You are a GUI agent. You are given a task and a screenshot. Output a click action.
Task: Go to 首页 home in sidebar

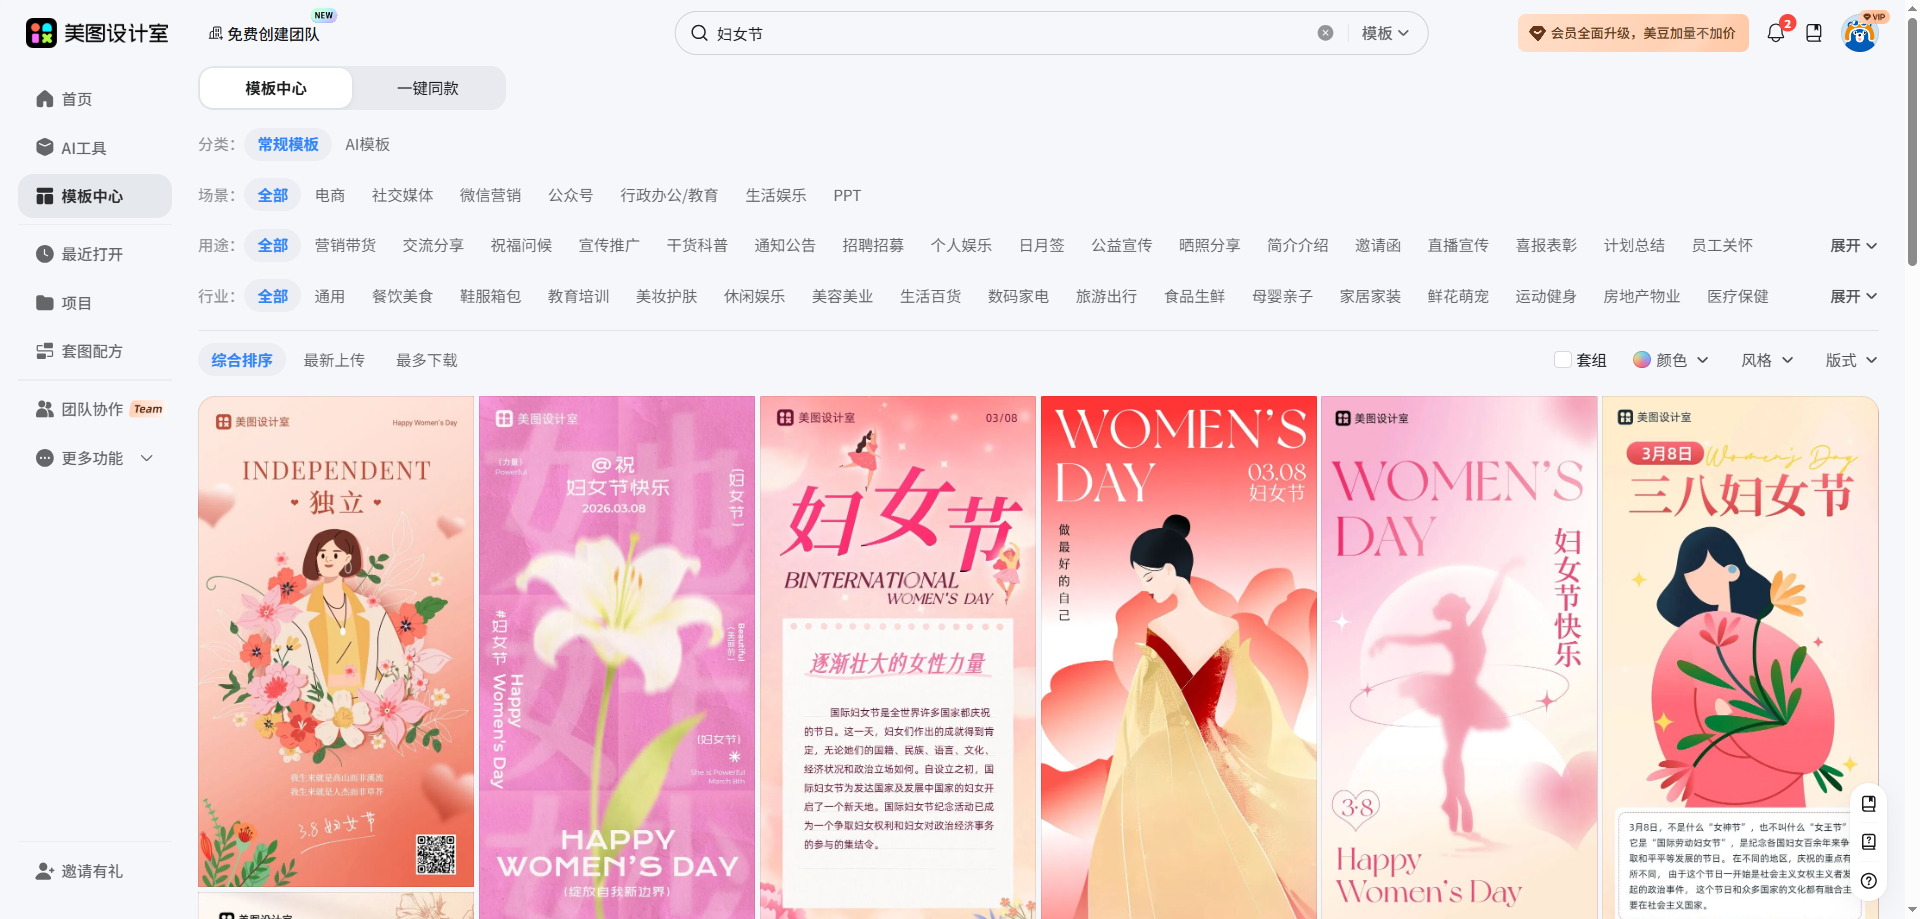coord(76,99)
